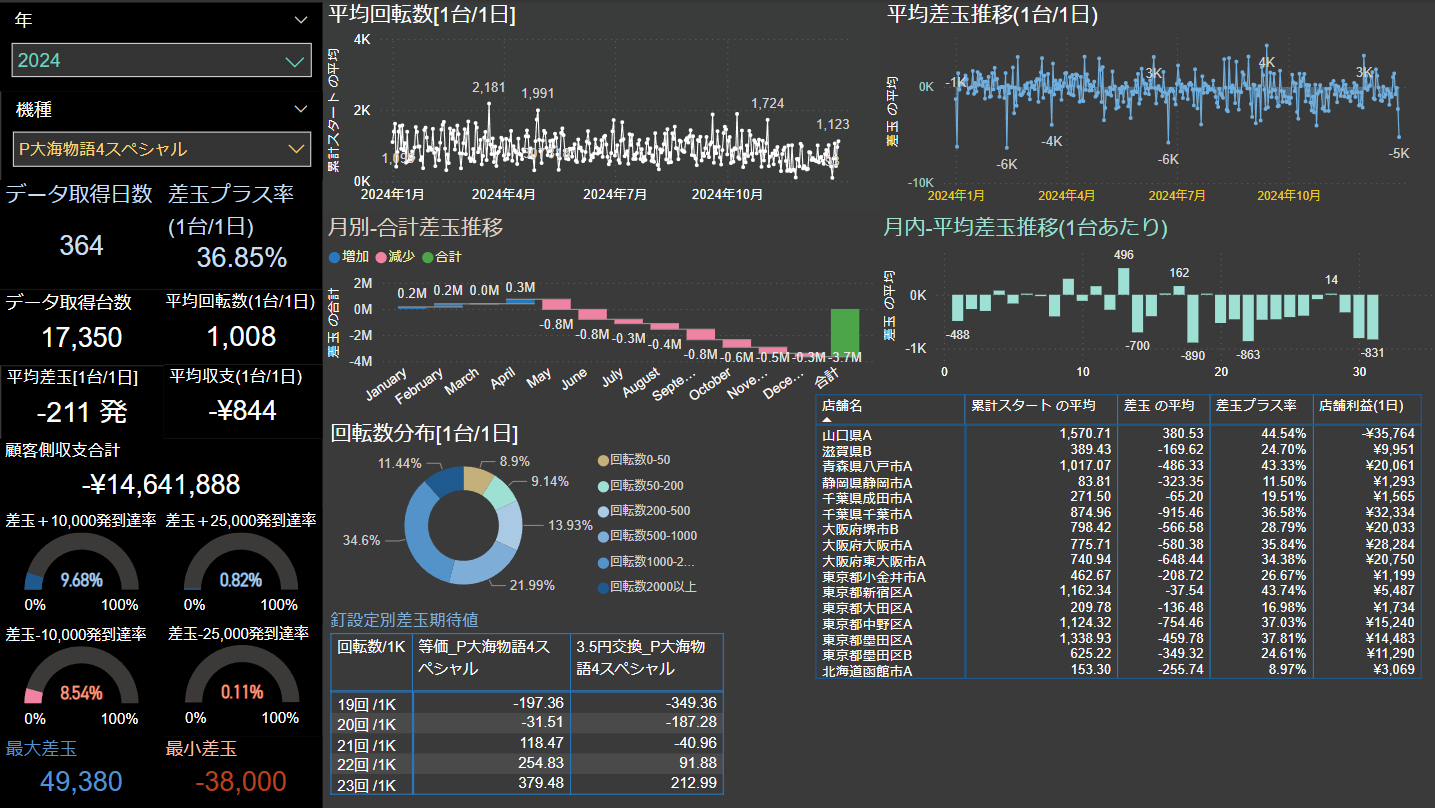Viewport: 1435px width, 808px height.
Task: Click the green 合計 legend marker
Action: [427, 257]
